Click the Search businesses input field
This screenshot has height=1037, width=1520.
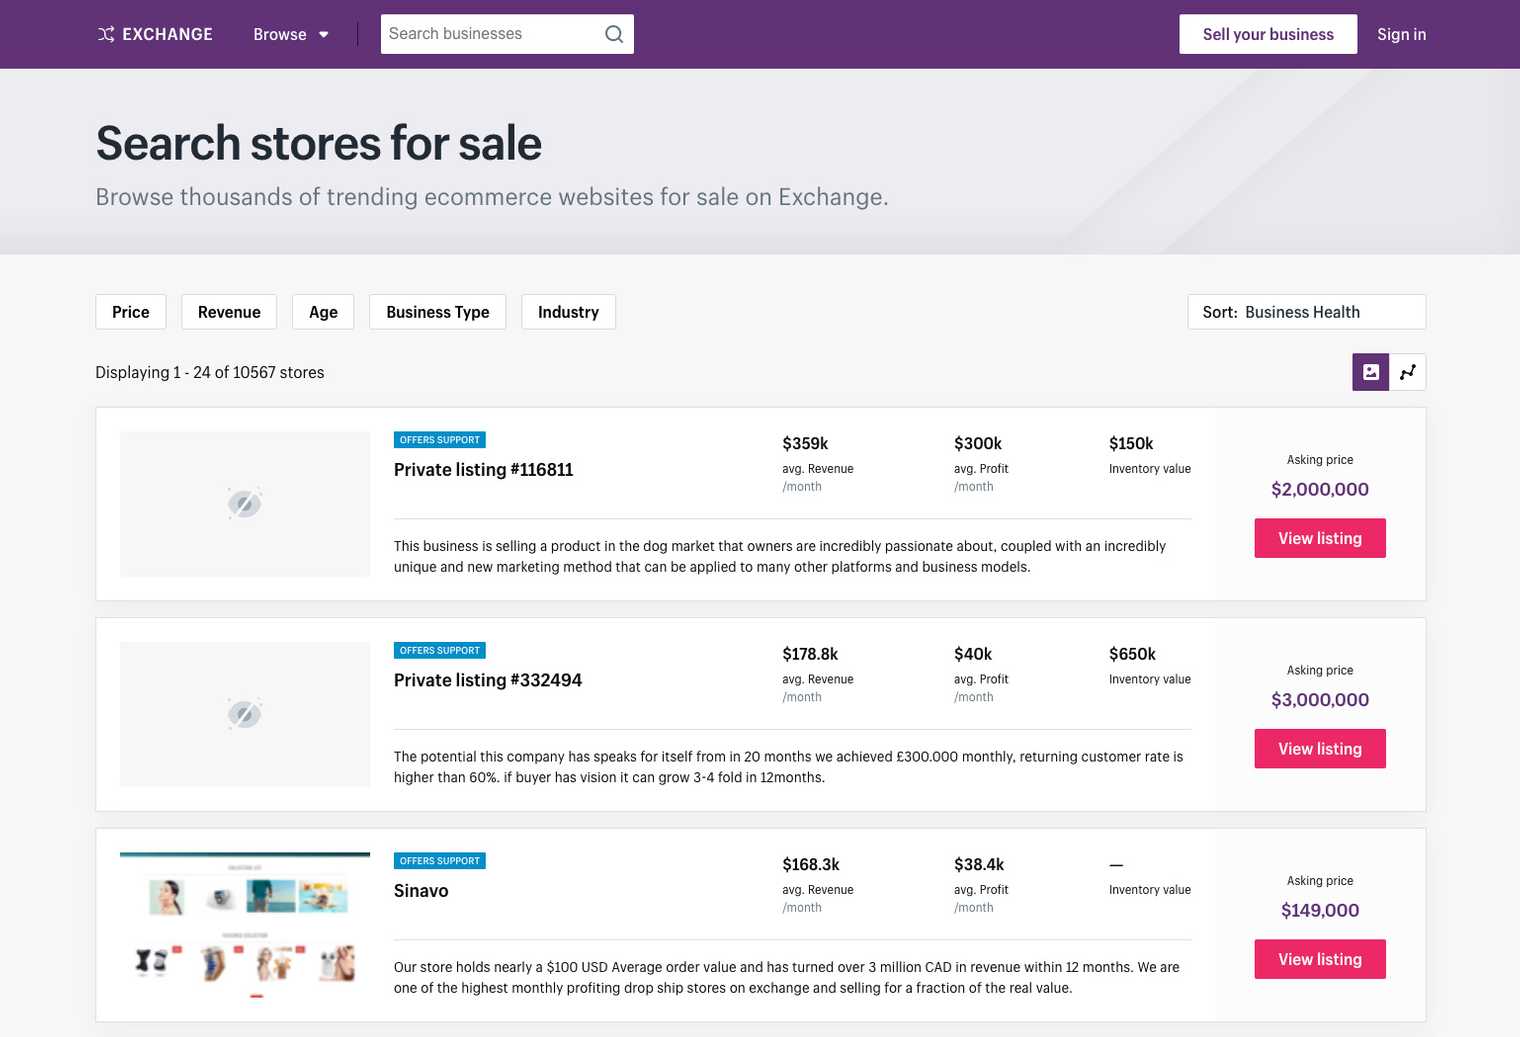click(x=490, y=33)
